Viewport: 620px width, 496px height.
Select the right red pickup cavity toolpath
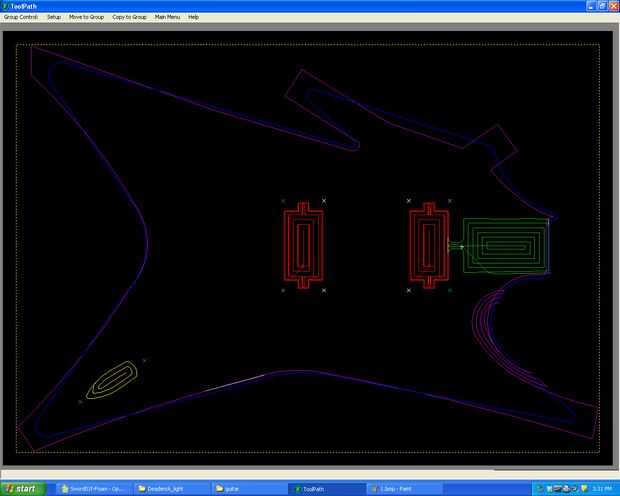pyautogui.click(x=429, y=246)
